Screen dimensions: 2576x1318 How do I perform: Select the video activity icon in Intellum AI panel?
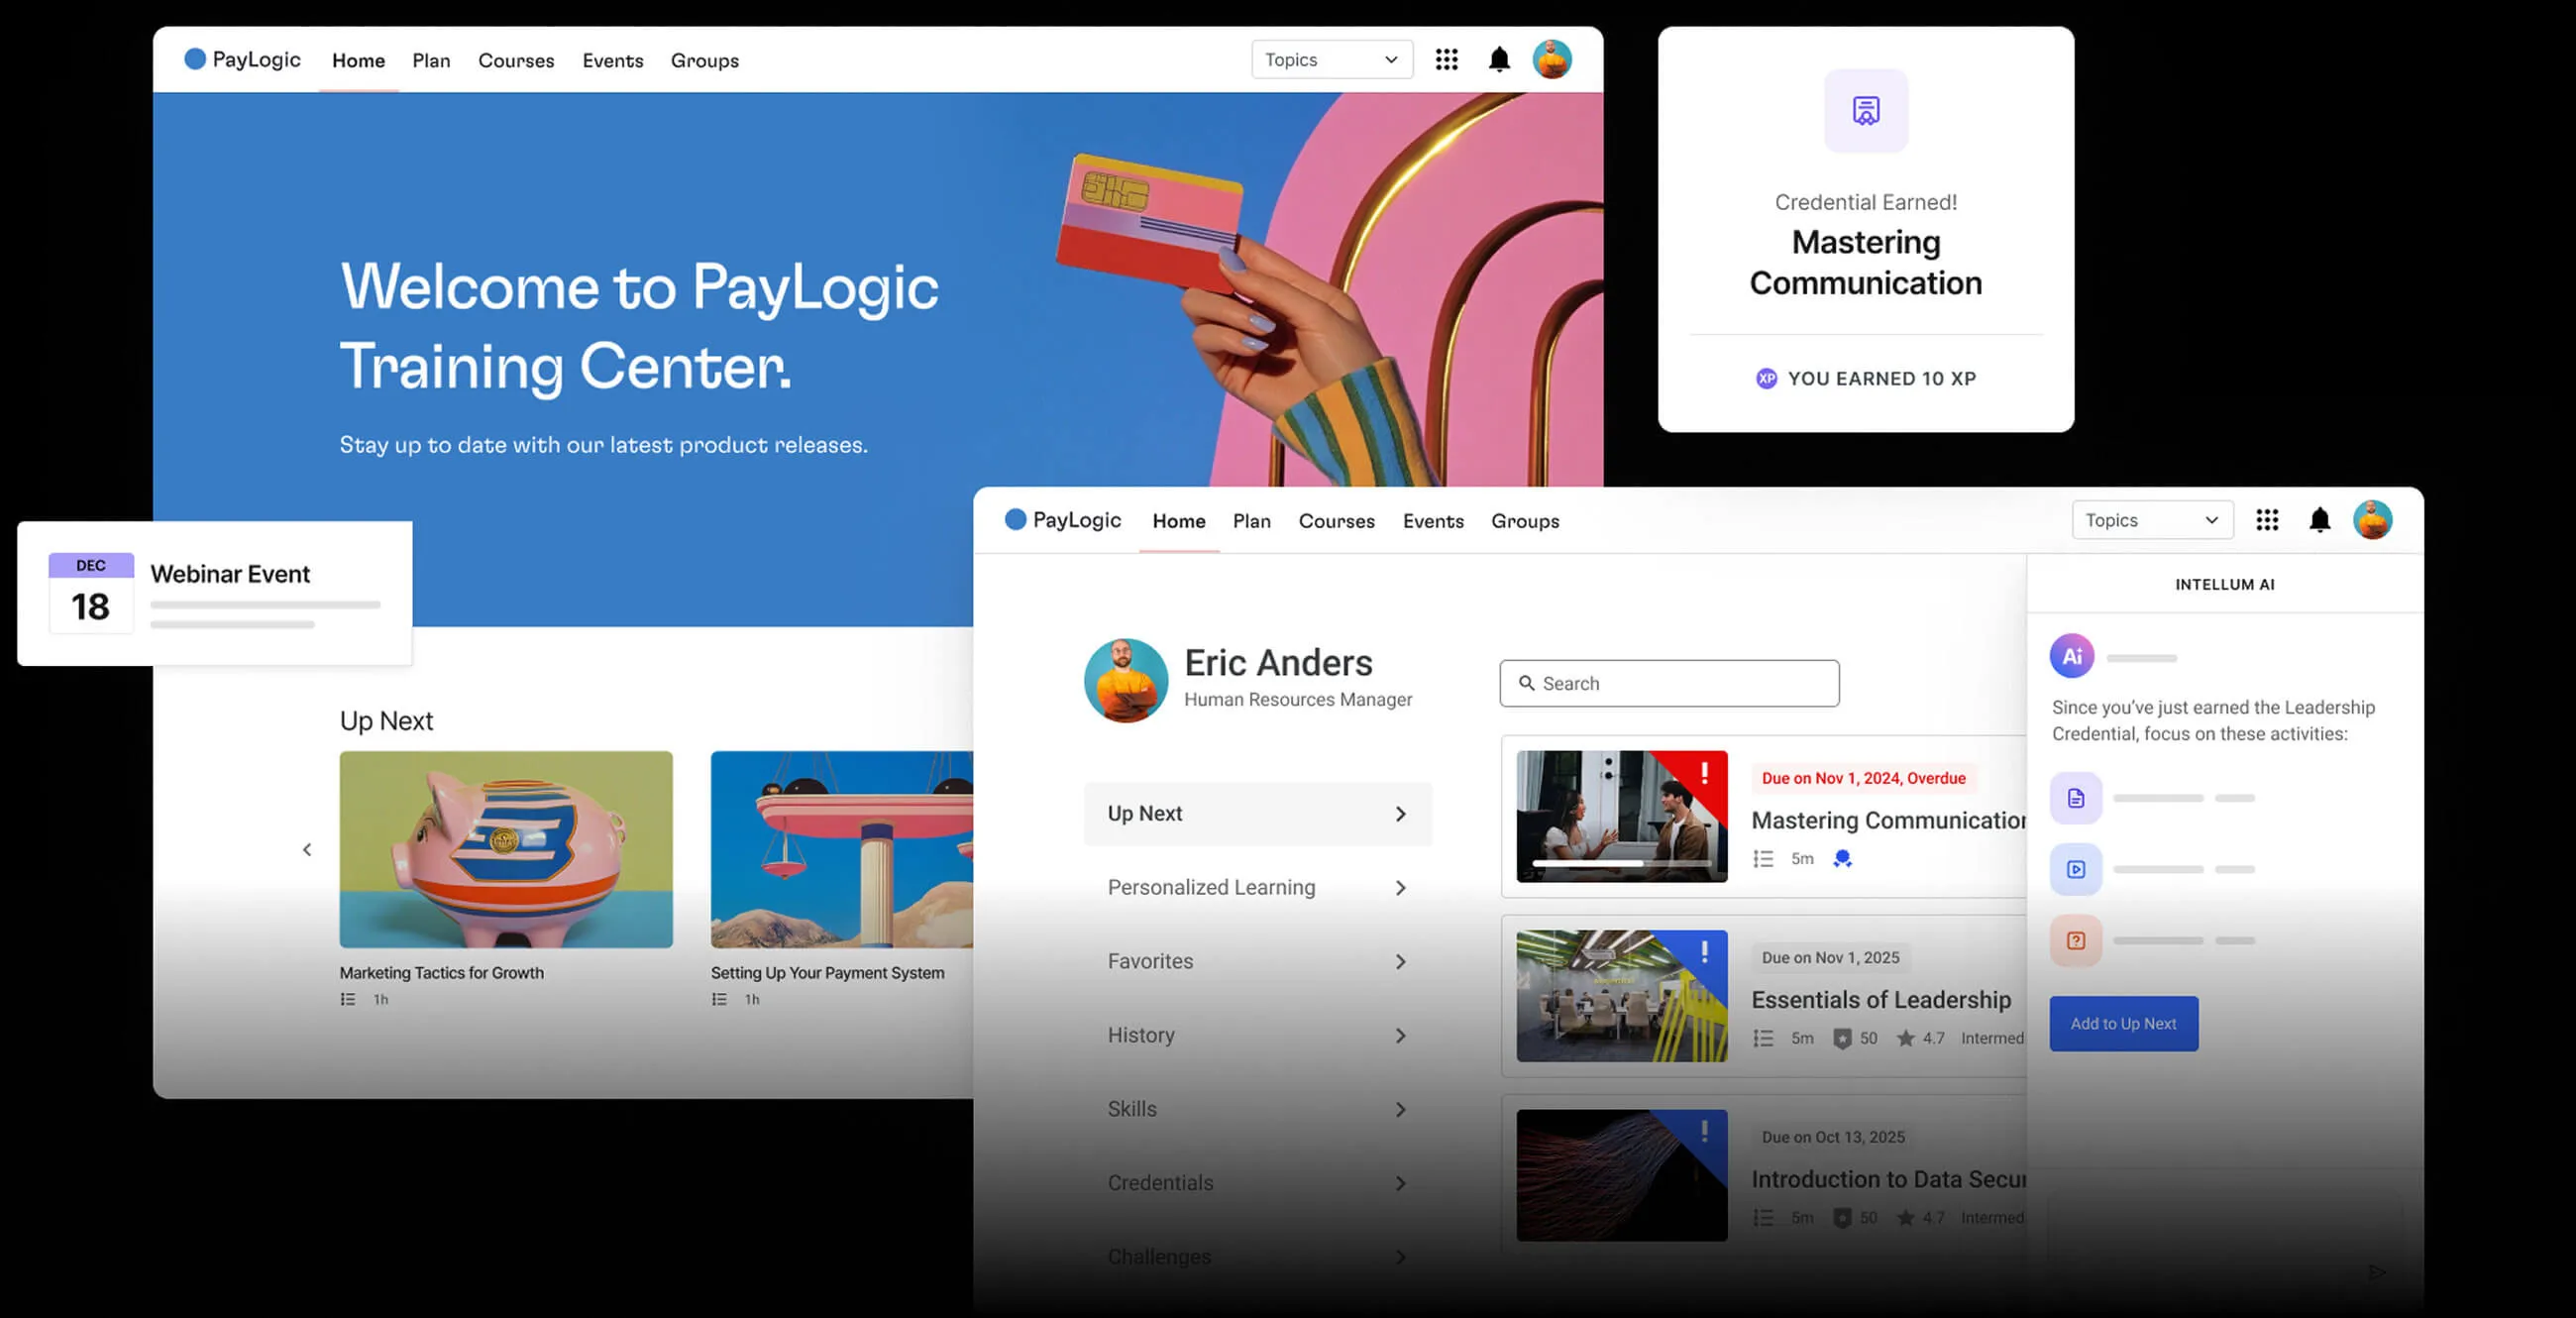coord(2076,869)
